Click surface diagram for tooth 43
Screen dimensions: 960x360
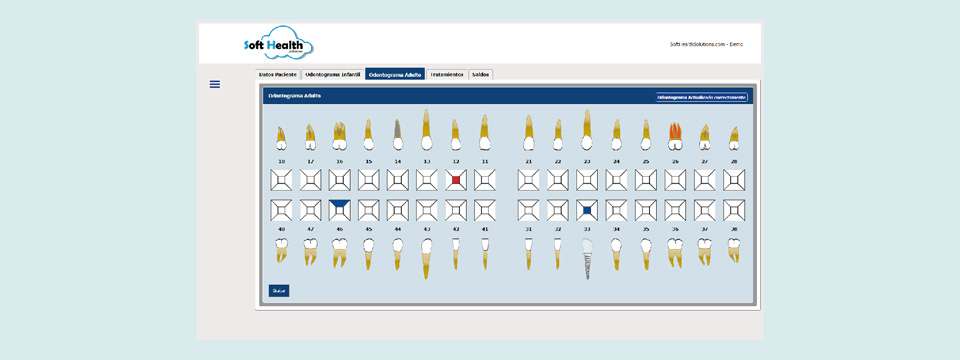point(427,210)
